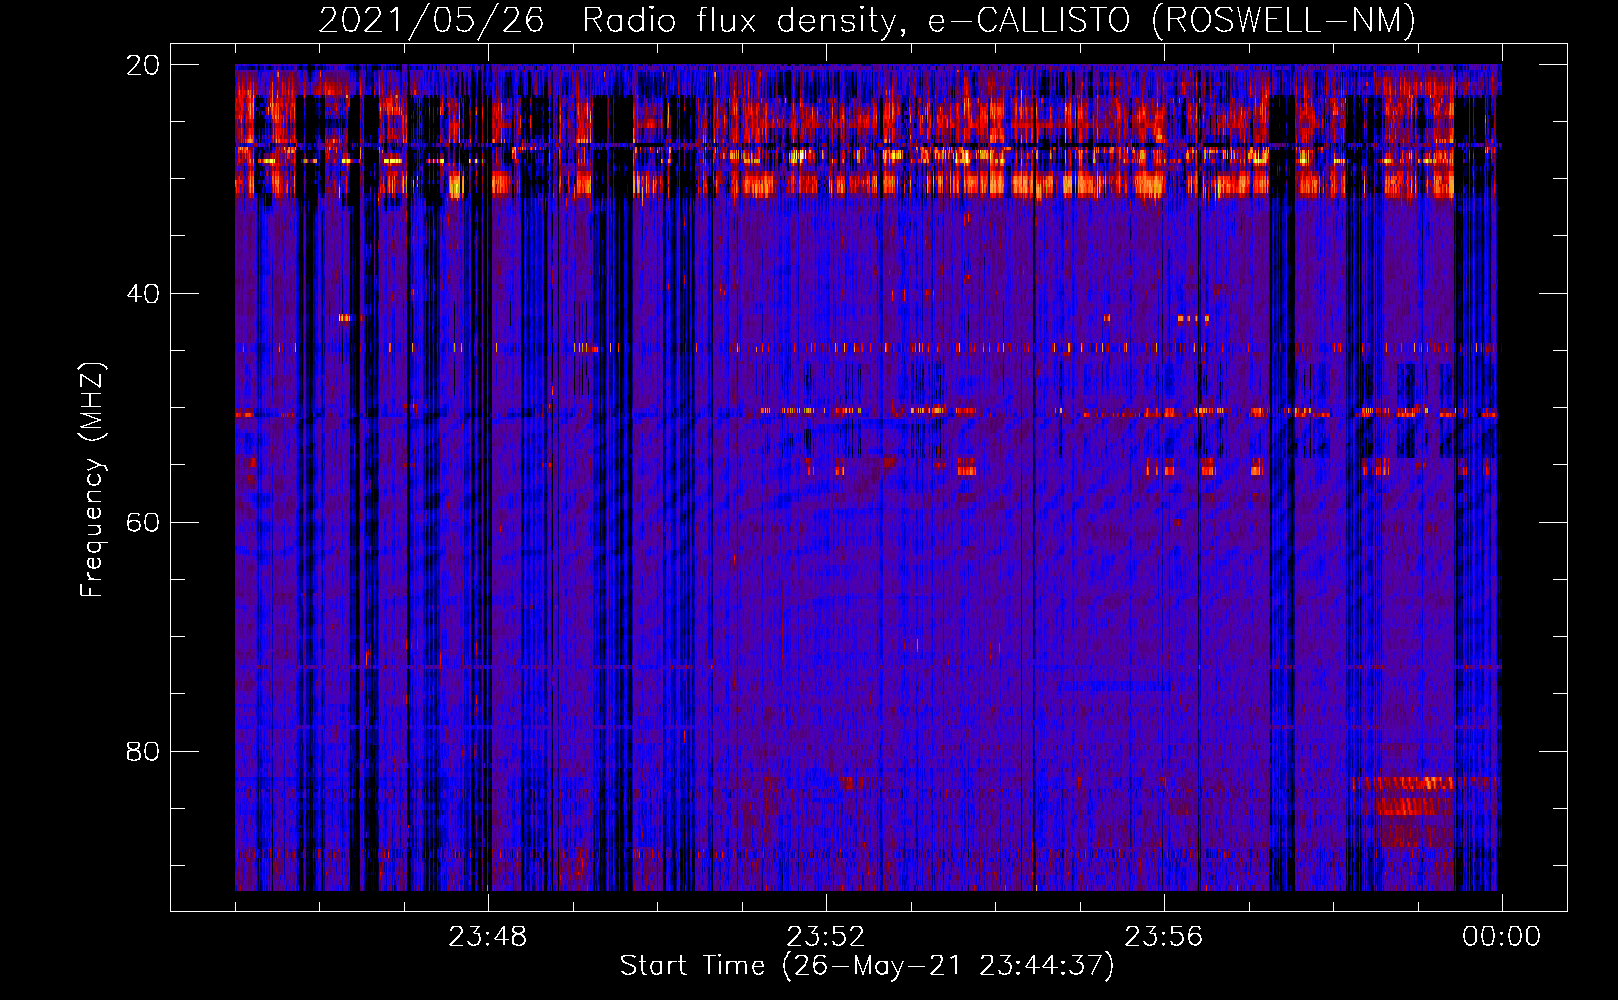Click the '23:56' time tick label
Image resolution: width=1618 pixels, height=1000 pixels.
point(1163,937)
